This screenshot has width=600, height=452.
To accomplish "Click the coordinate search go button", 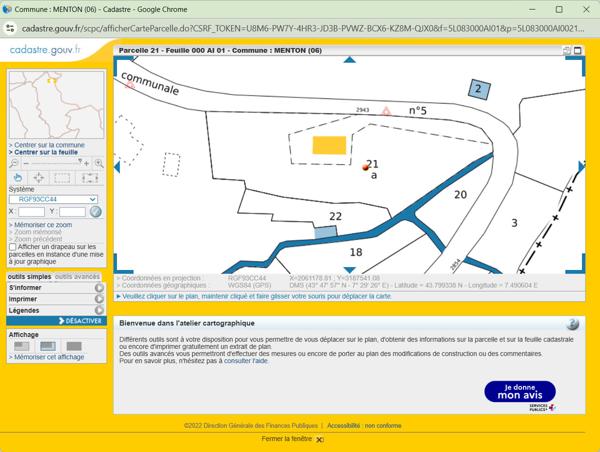I will 96,211.
